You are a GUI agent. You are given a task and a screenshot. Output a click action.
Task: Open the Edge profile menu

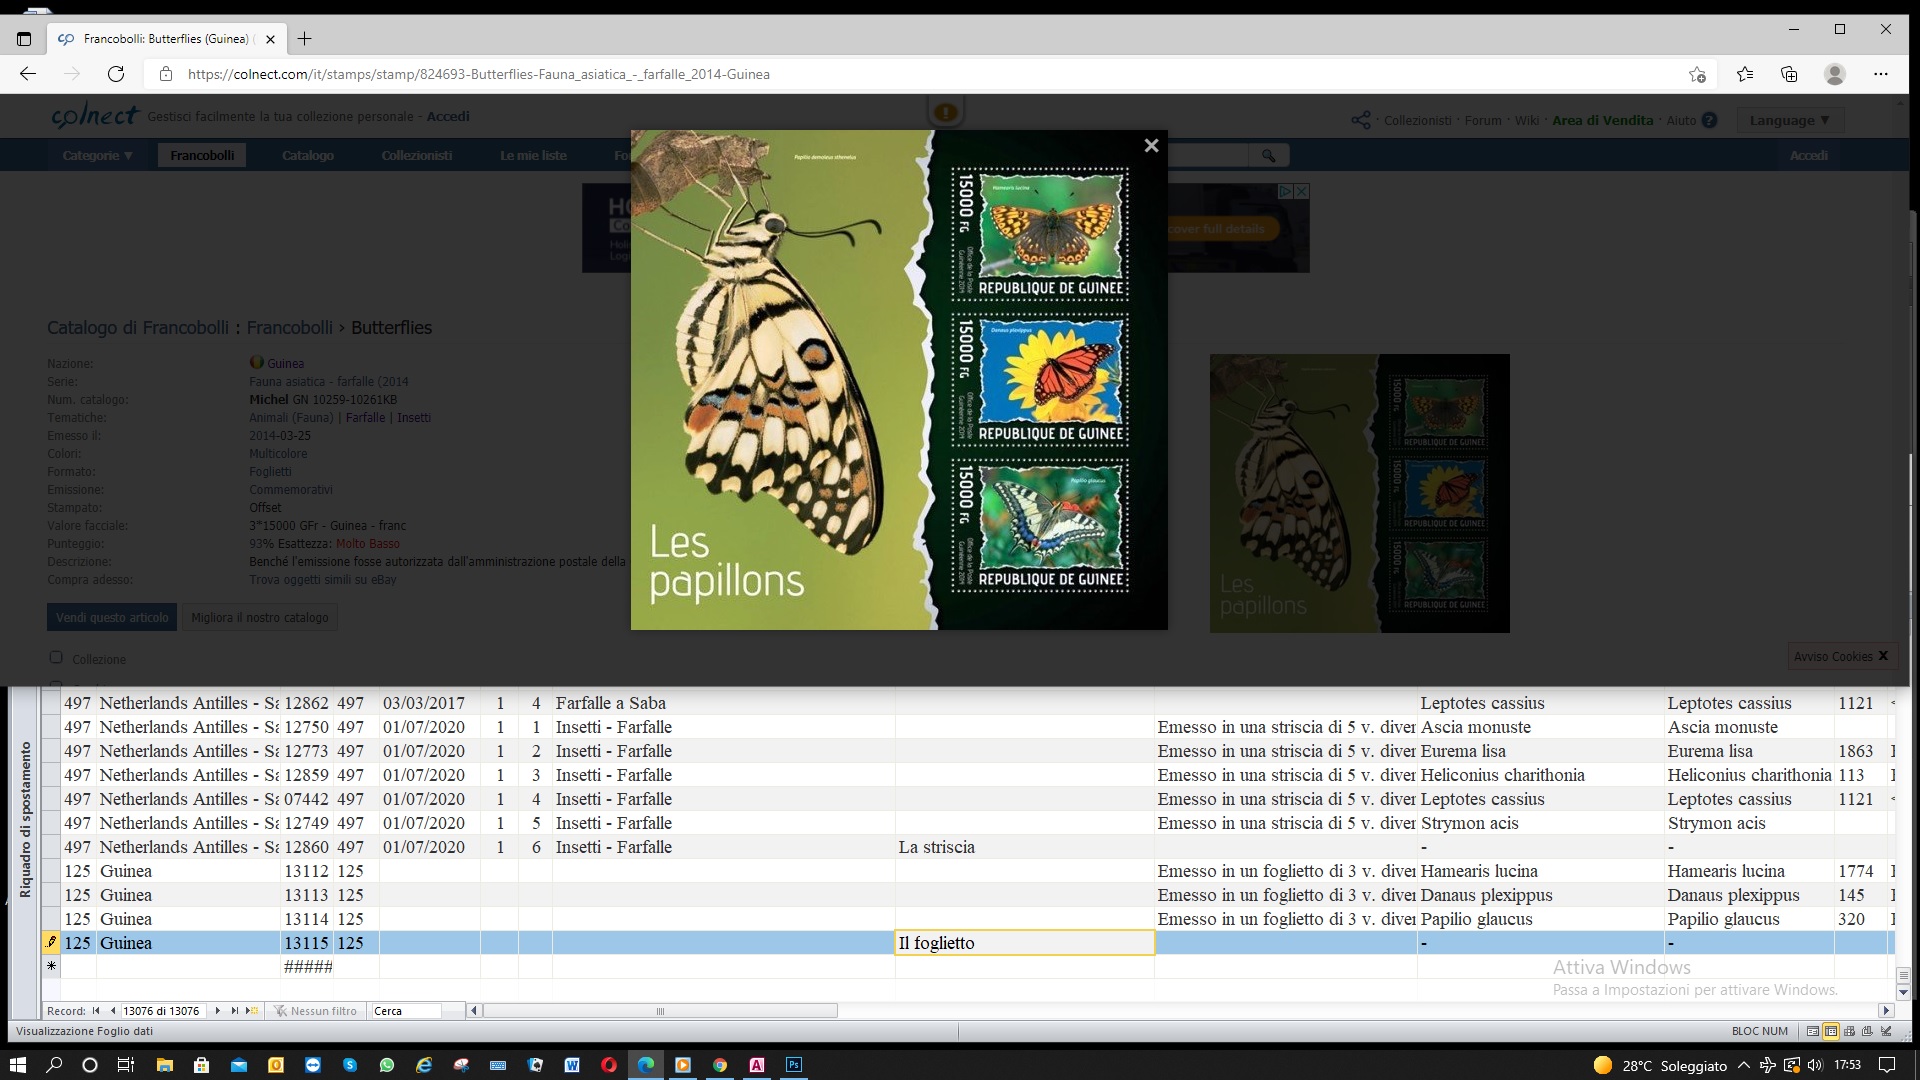tap(1835, 74)
